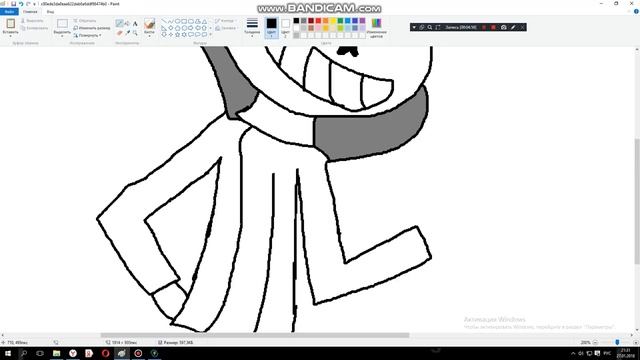Select the Text tool (A)

135,24
